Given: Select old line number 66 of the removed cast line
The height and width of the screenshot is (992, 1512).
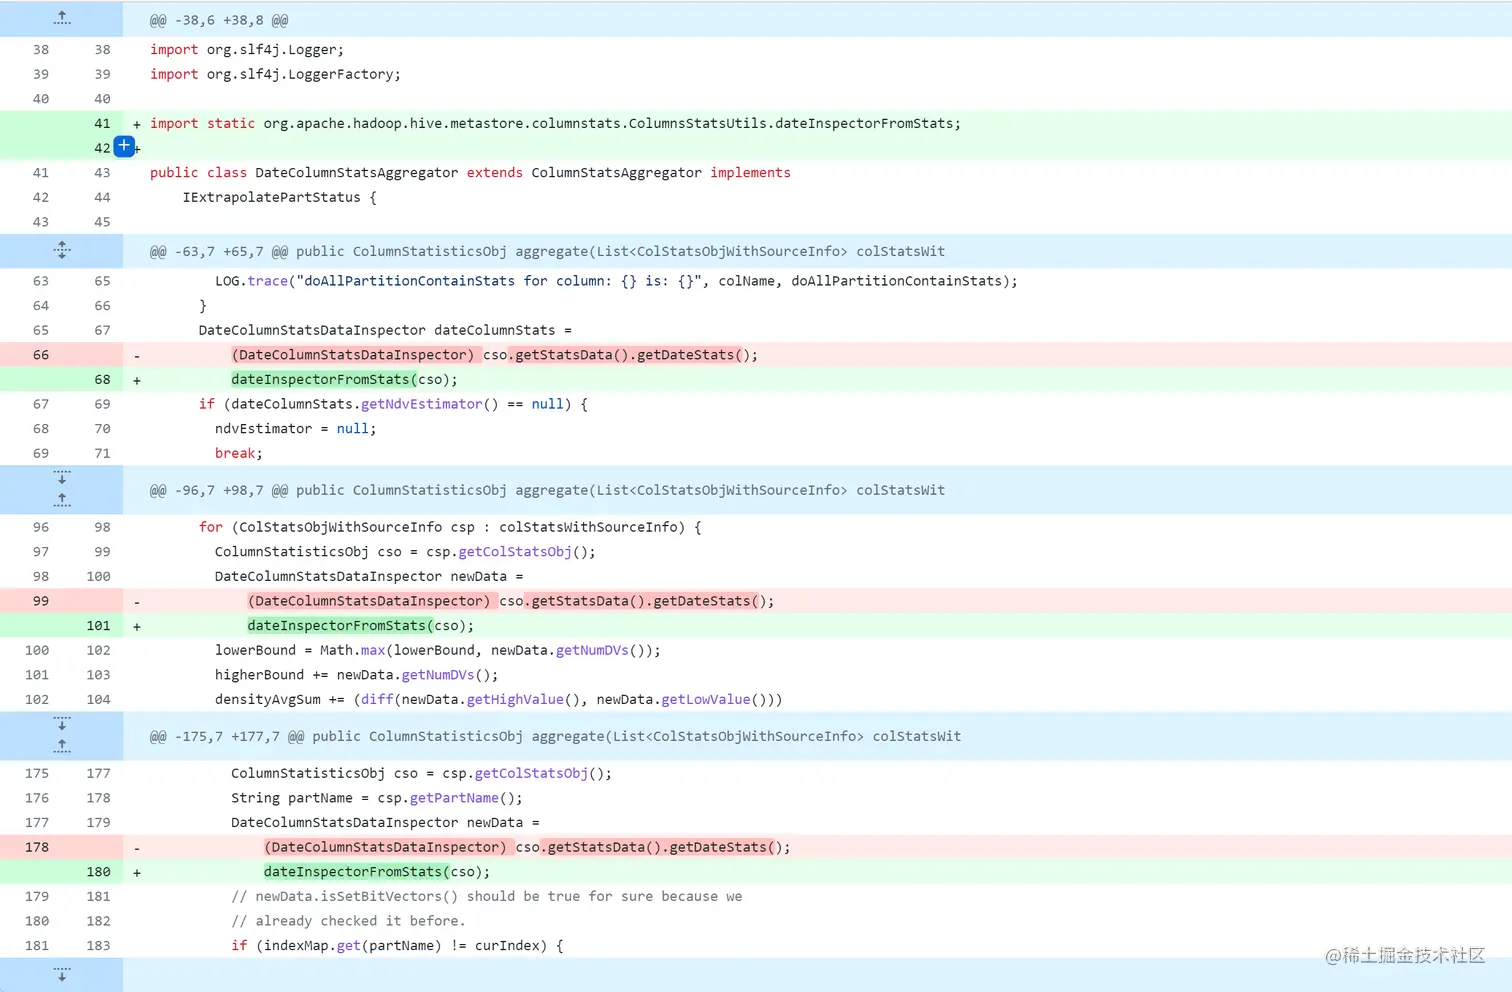Looking at the screenshot, I should click(x=41, y=354).
